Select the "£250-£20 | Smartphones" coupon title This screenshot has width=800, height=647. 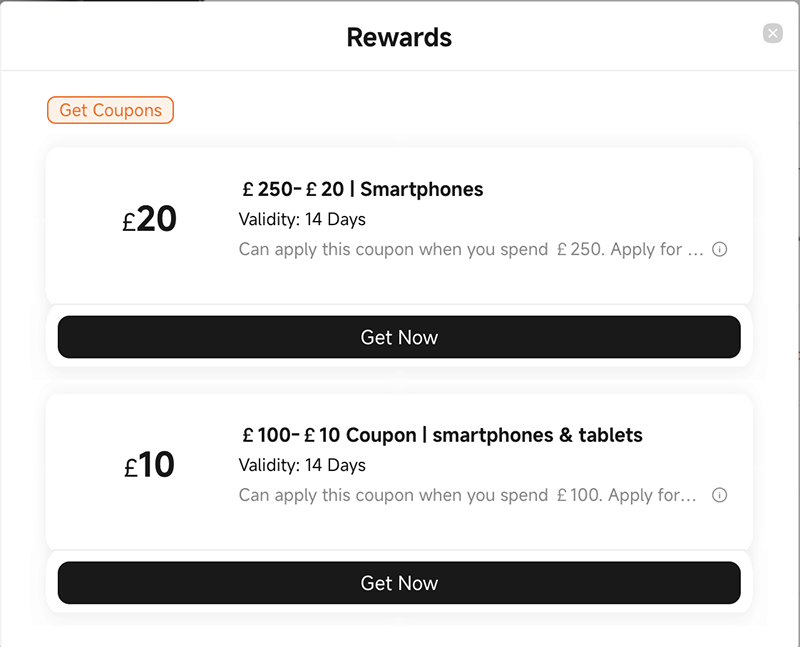[362, 189]
